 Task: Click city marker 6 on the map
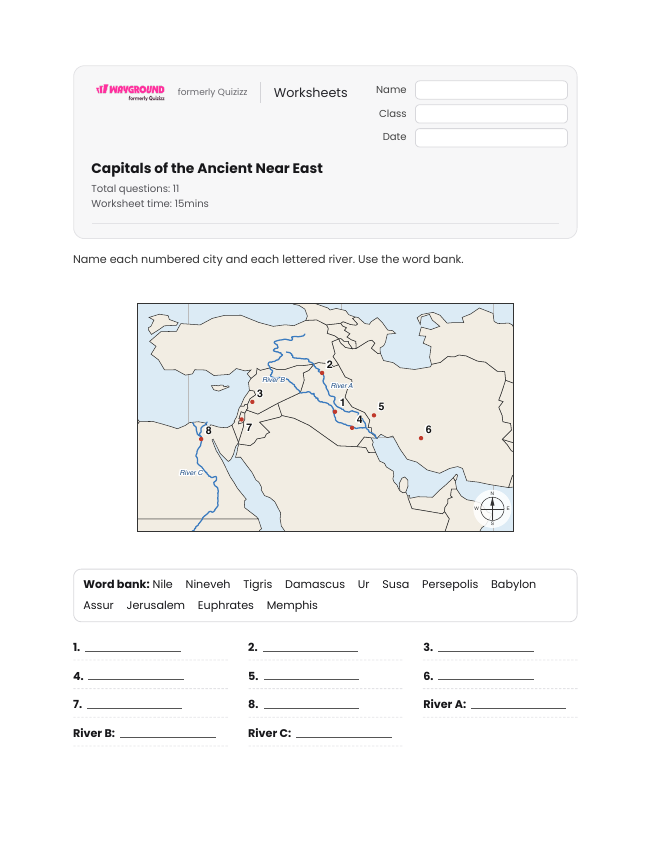point(421,438)
